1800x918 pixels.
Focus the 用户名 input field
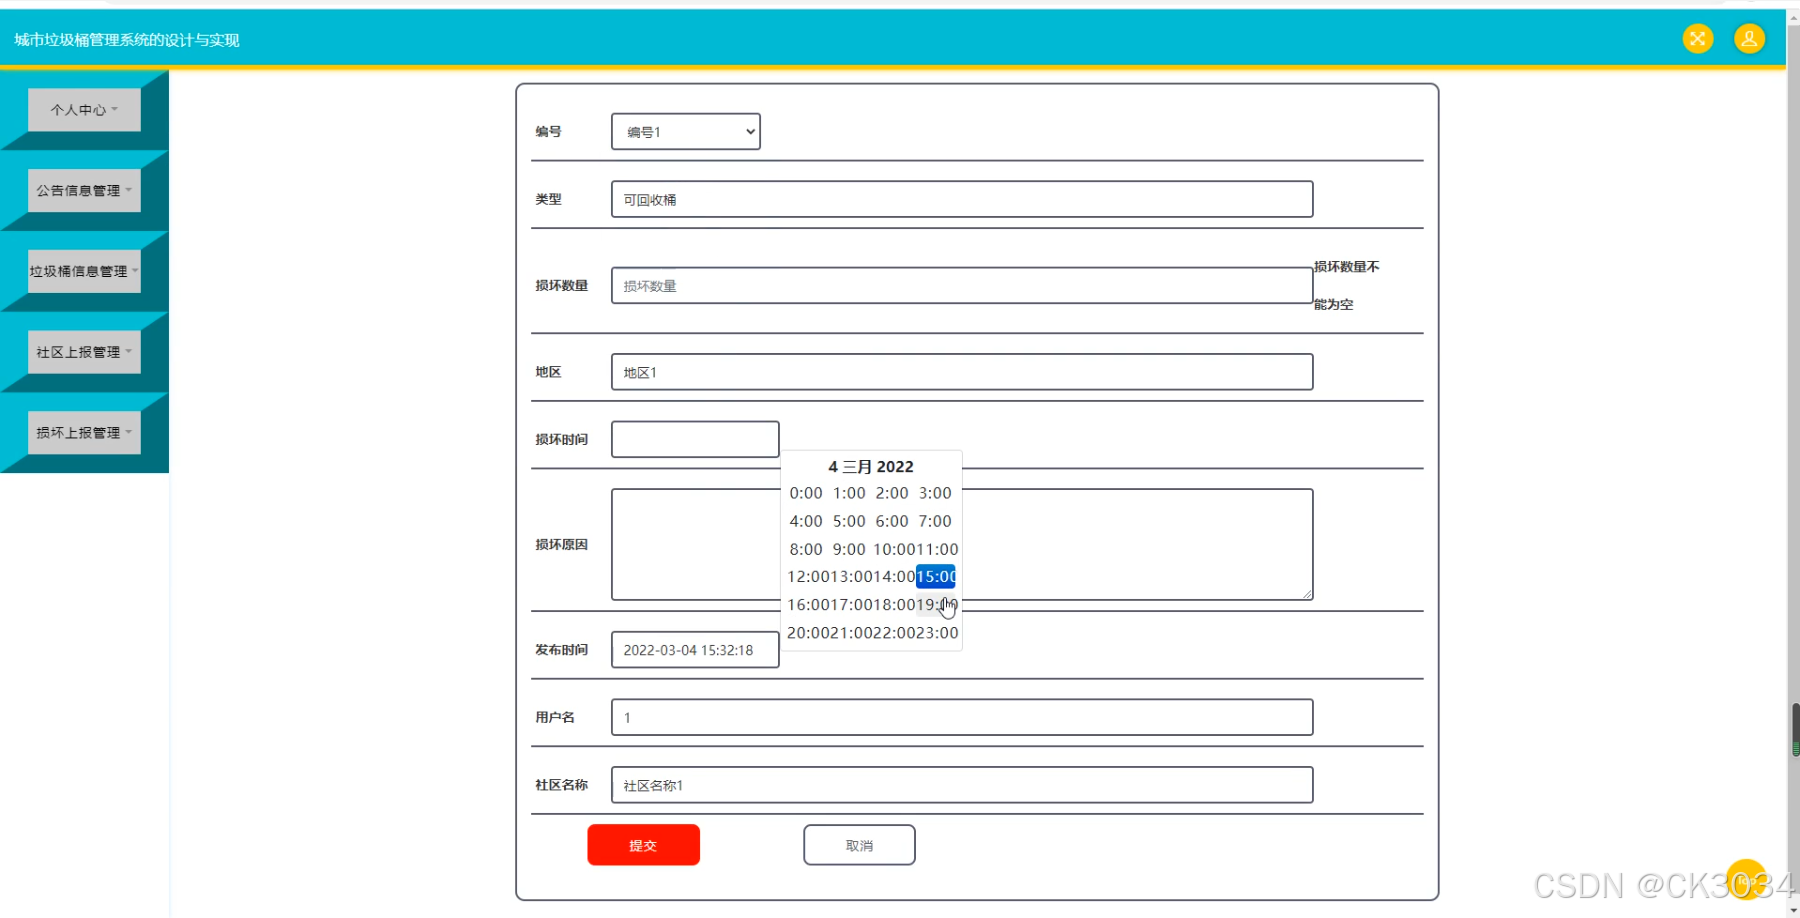click(962, 717)
